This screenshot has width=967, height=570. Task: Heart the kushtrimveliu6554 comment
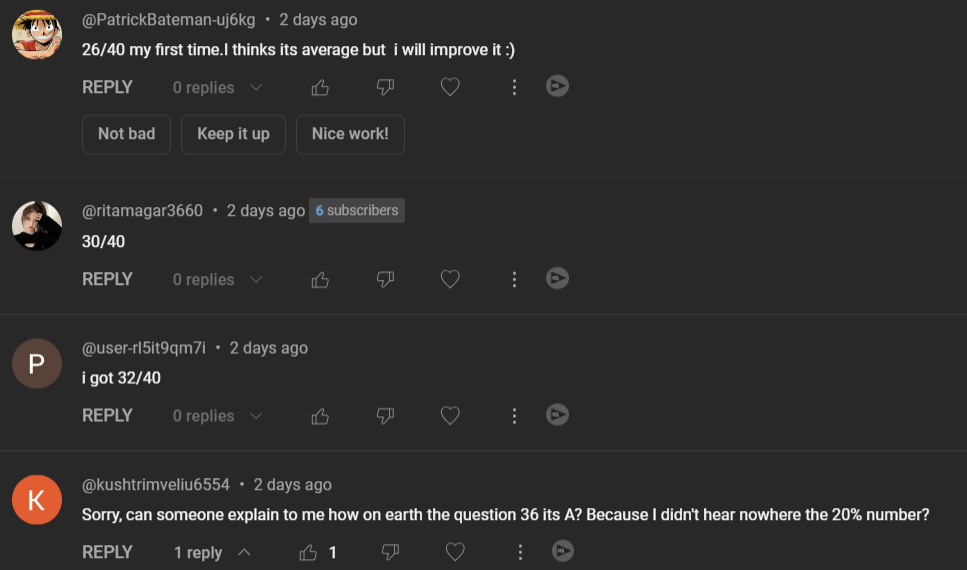coord(455,552)
